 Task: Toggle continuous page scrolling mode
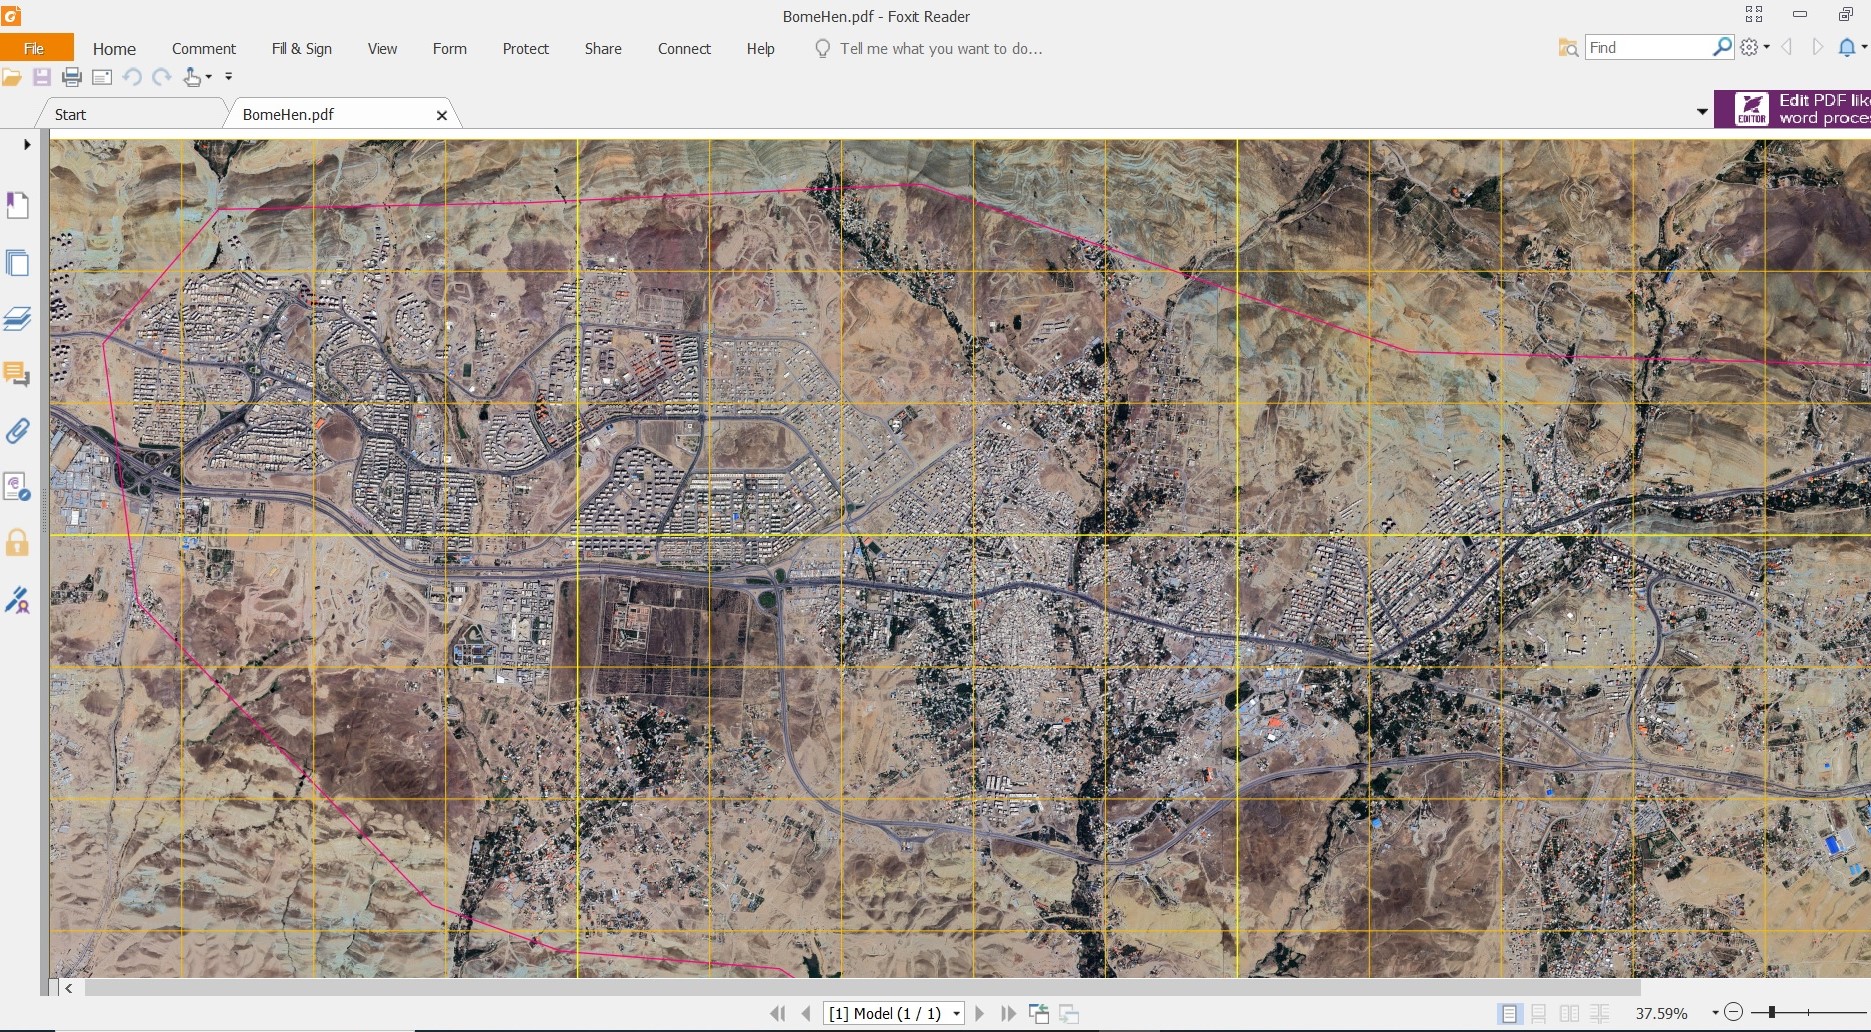(x=1539, y=1014)
